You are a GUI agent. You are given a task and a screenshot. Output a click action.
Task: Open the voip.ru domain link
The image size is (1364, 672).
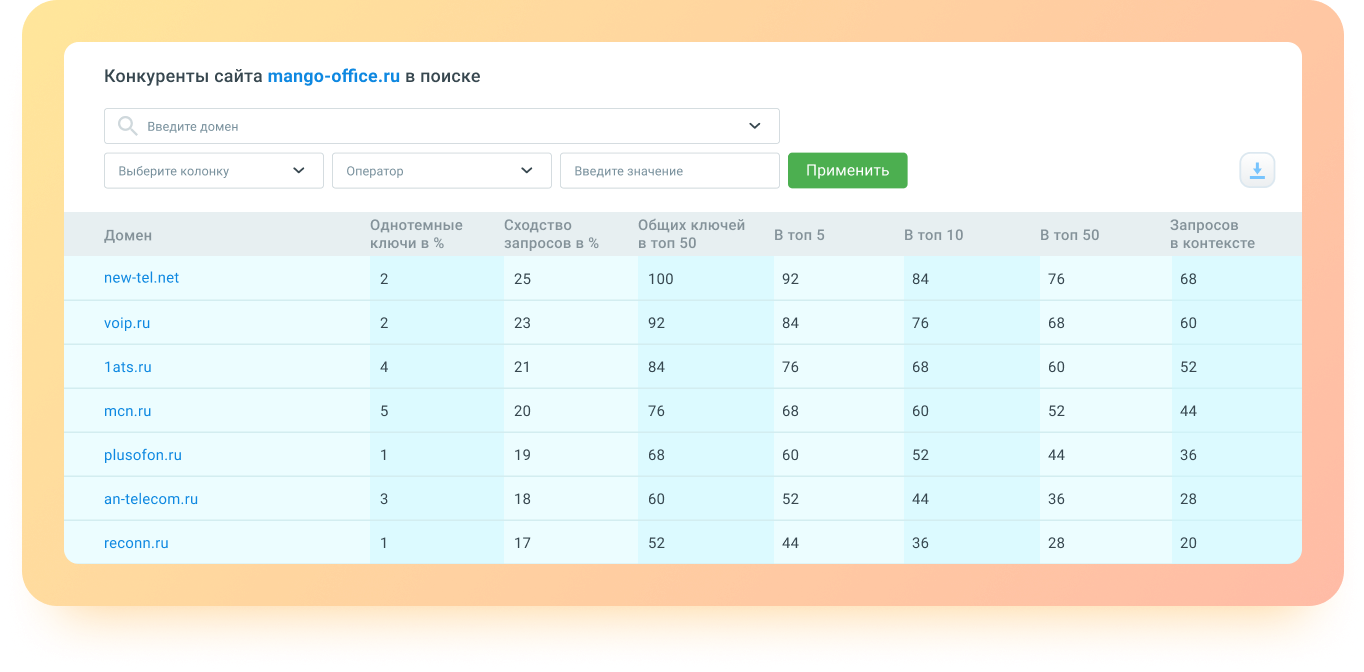127,323
